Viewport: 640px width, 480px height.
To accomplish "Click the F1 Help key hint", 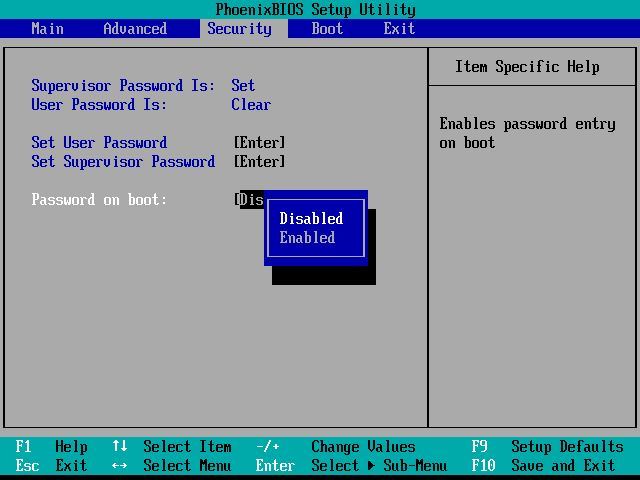I will [51, 447].
